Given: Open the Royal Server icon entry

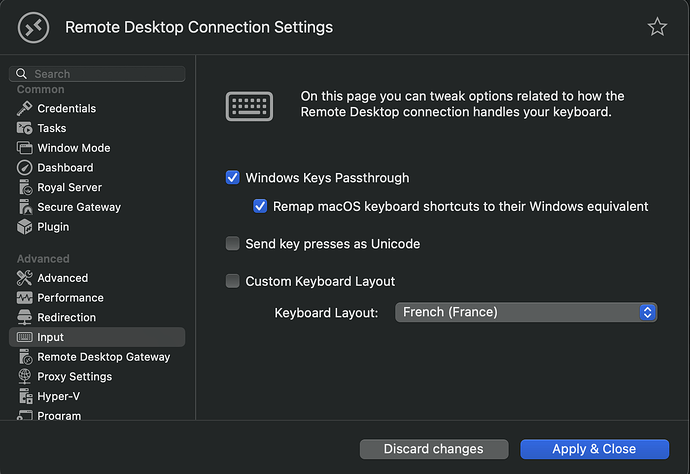Looking at the screenshot, I should (25, 187).
